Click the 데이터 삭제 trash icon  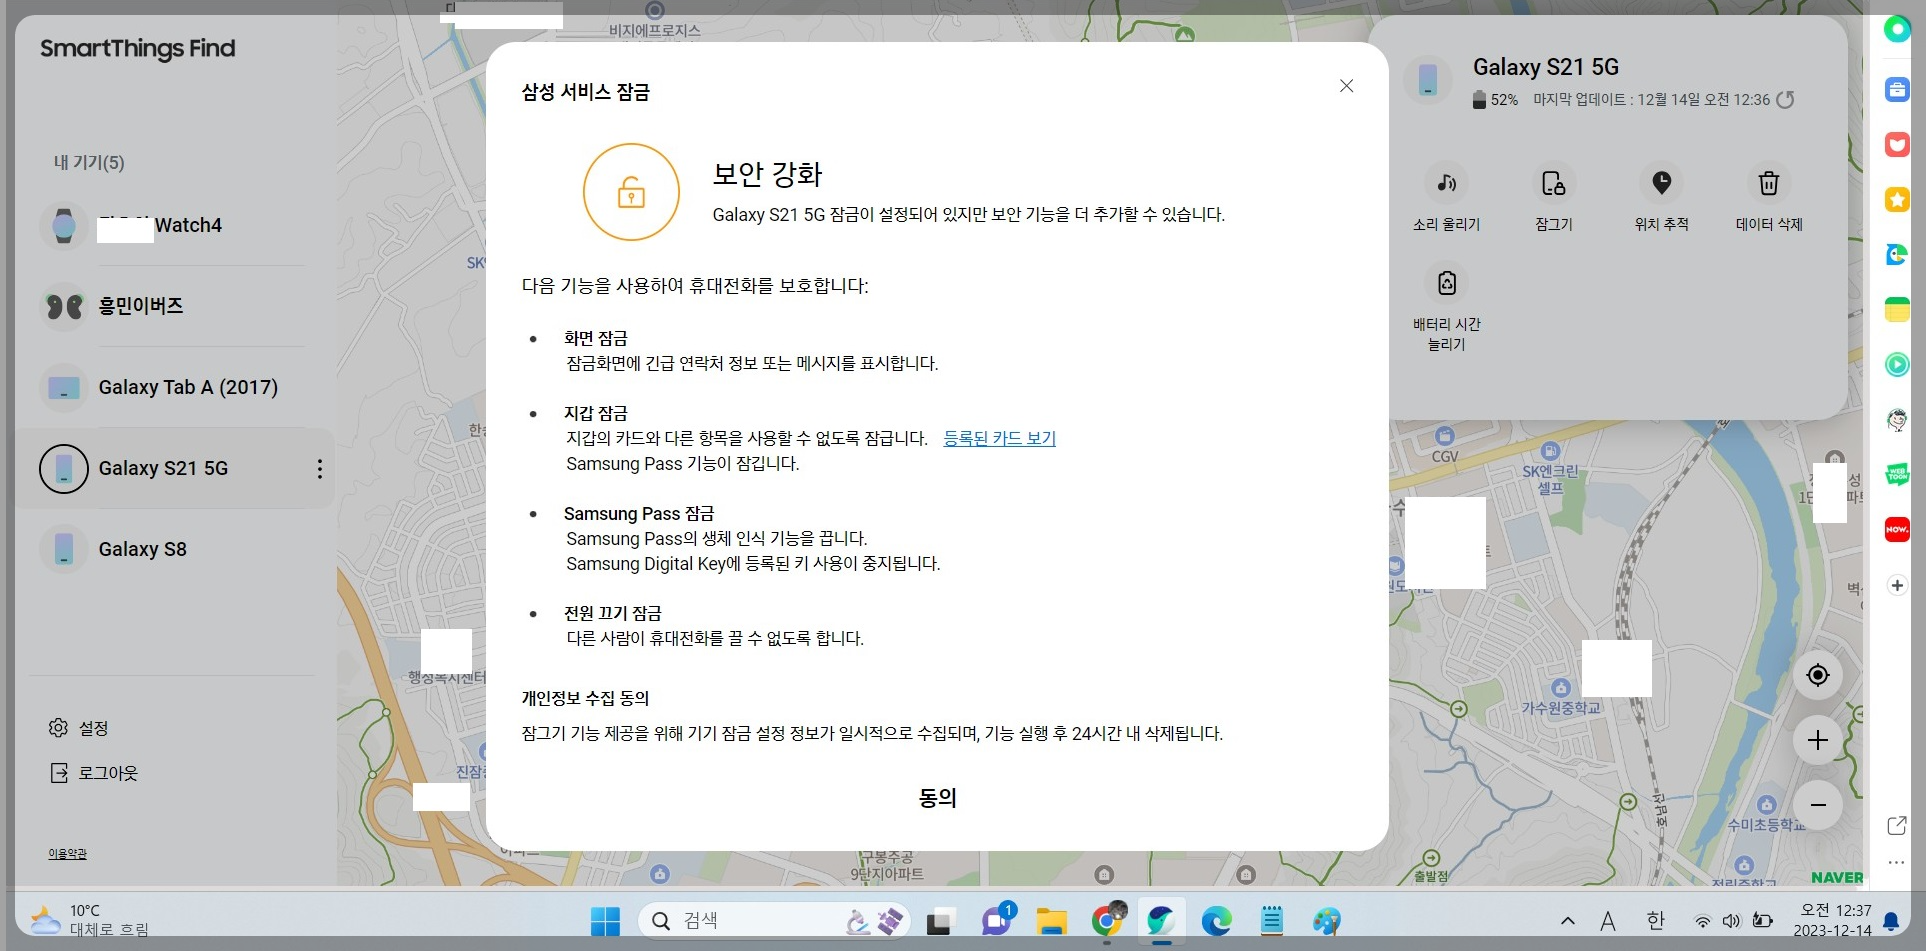click(1768, 183)
